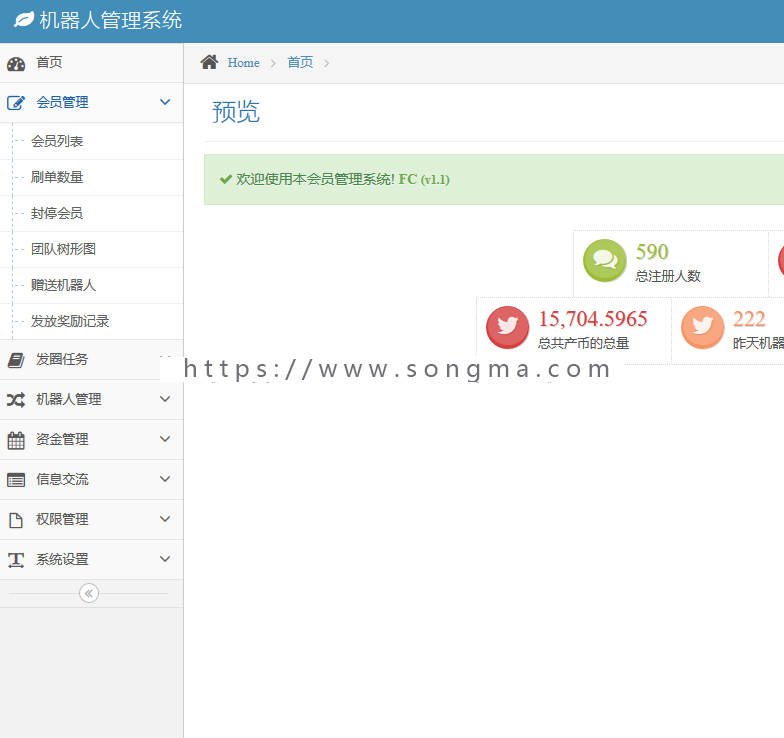Image resolution: width=784 pixels, height=738 pixels.
Task: Click the leaf logo in the header
Action: (x=24, y=20)
